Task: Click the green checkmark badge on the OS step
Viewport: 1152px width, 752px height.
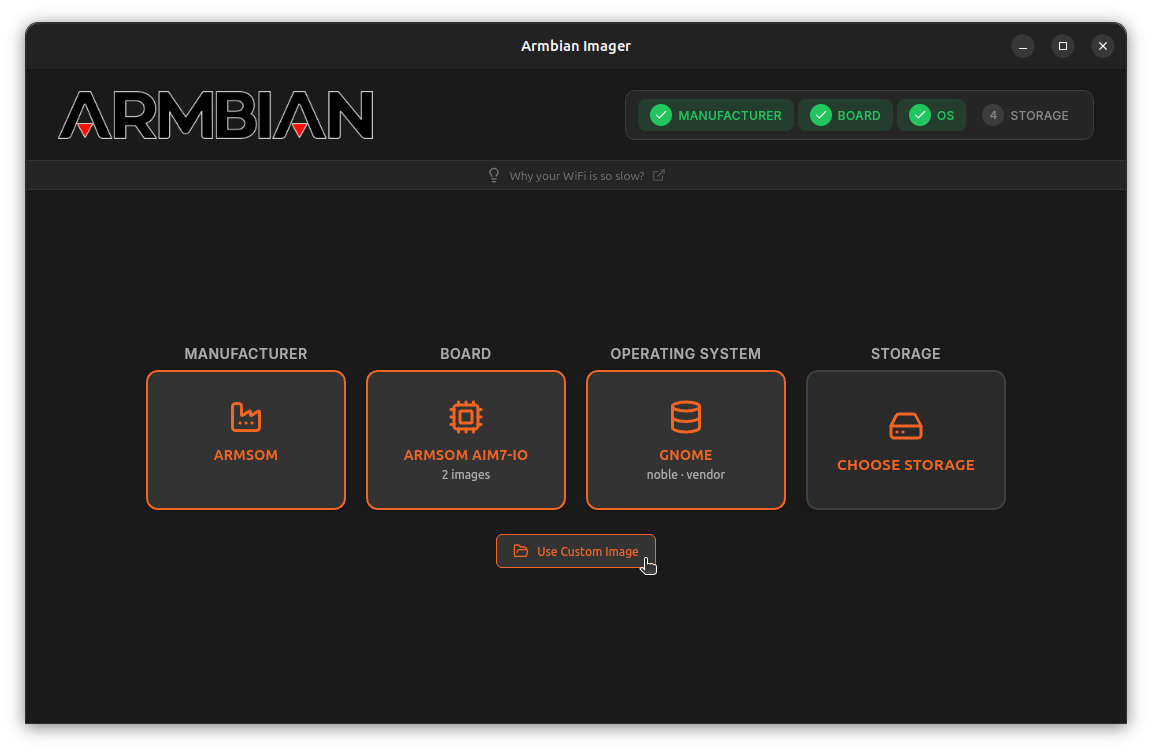Action: click(x=919, y=114)
